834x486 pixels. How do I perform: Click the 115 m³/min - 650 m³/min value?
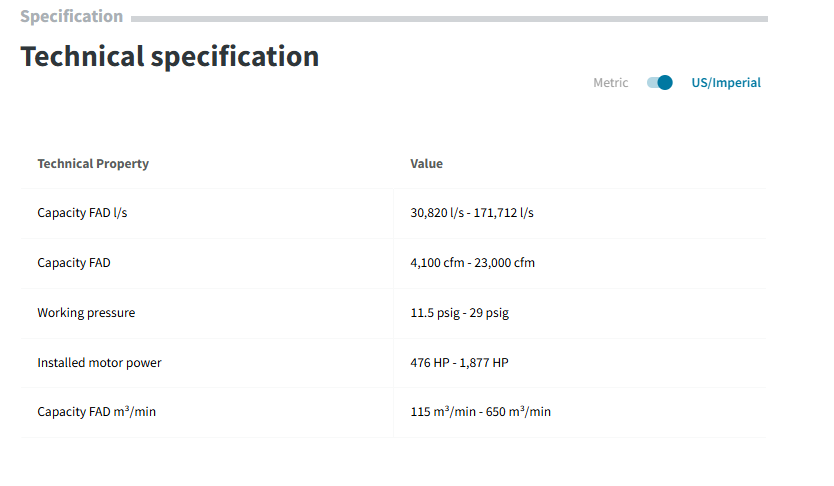(x=480, y=412)
